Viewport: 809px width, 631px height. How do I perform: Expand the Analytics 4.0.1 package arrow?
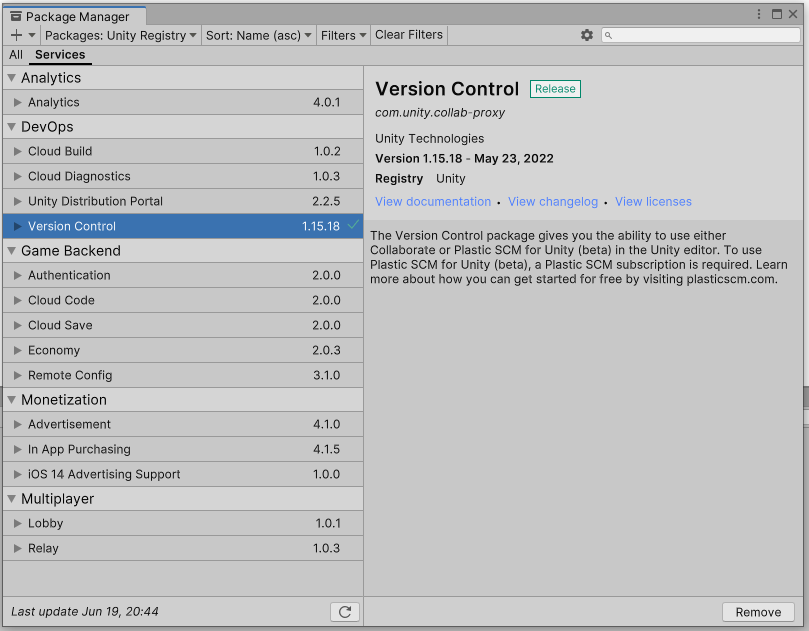(x=18, y=102)
